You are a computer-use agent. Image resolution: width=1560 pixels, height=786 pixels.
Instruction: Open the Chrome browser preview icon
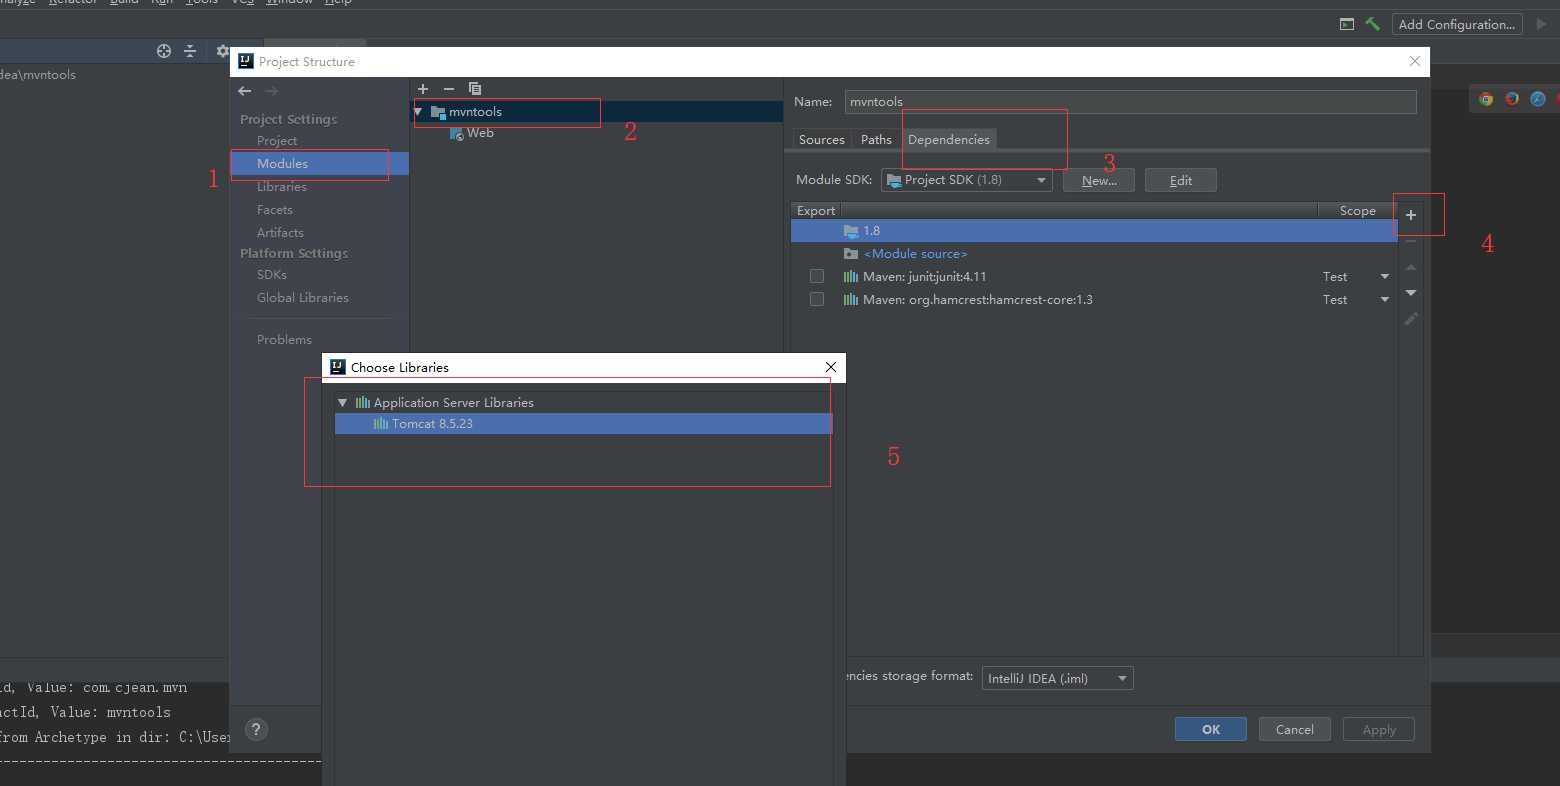(1486, 99)
